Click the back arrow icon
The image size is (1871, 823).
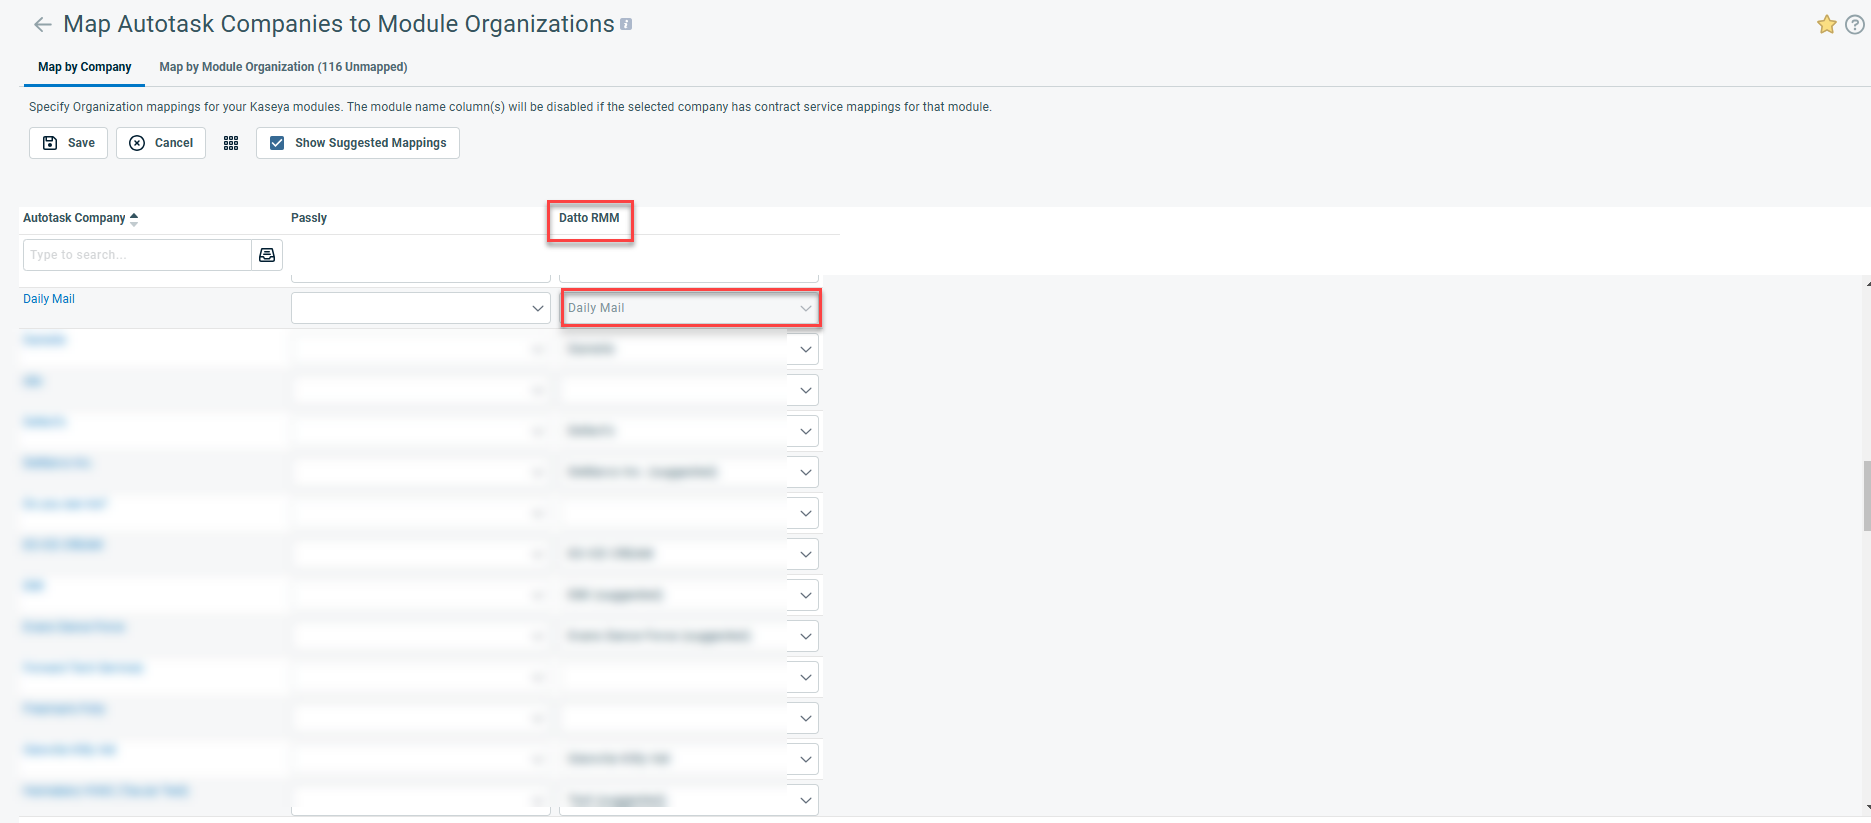tap(42, 25)
